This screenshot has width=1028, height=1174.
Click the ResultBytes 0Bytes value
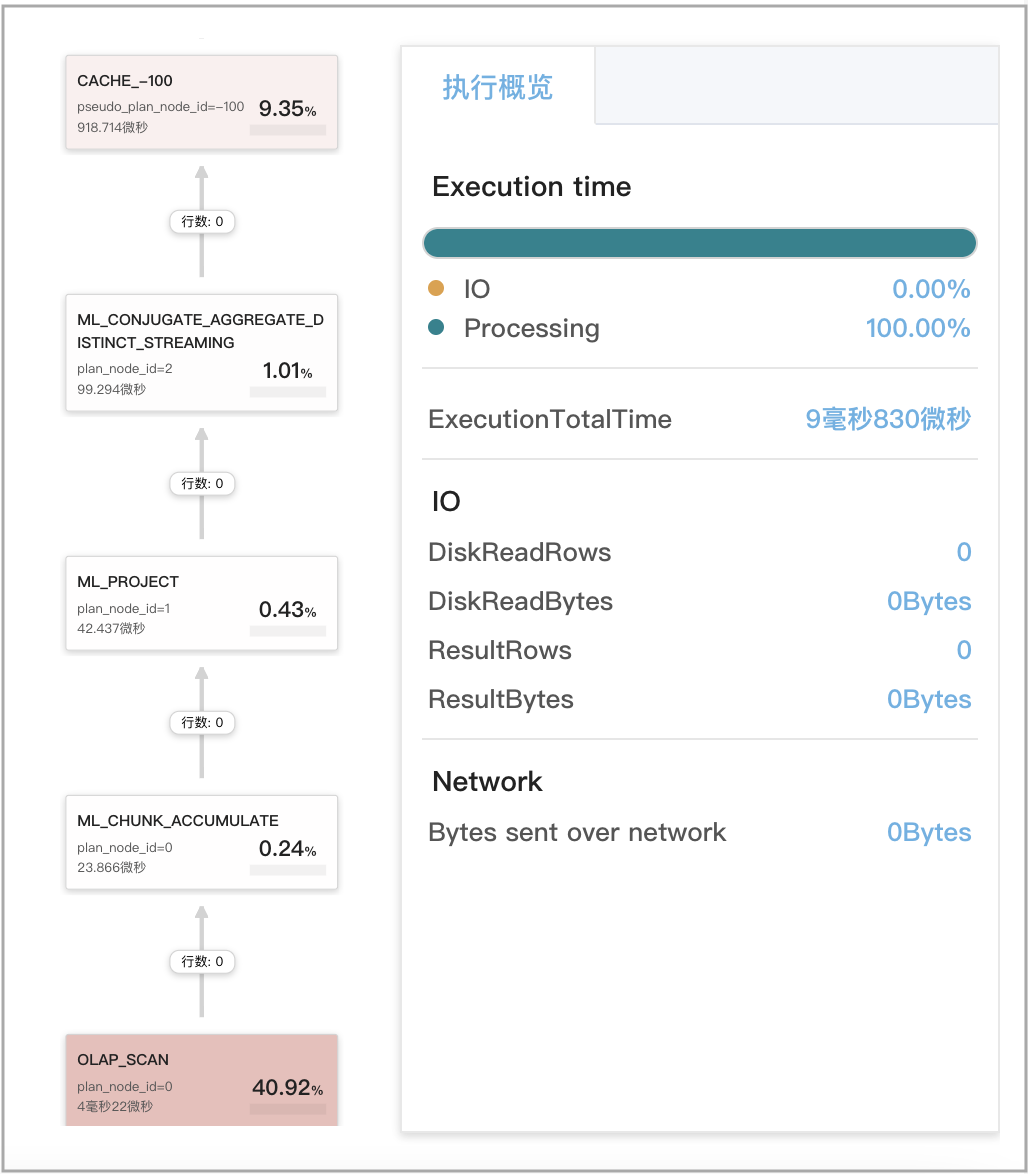[929, 699]
